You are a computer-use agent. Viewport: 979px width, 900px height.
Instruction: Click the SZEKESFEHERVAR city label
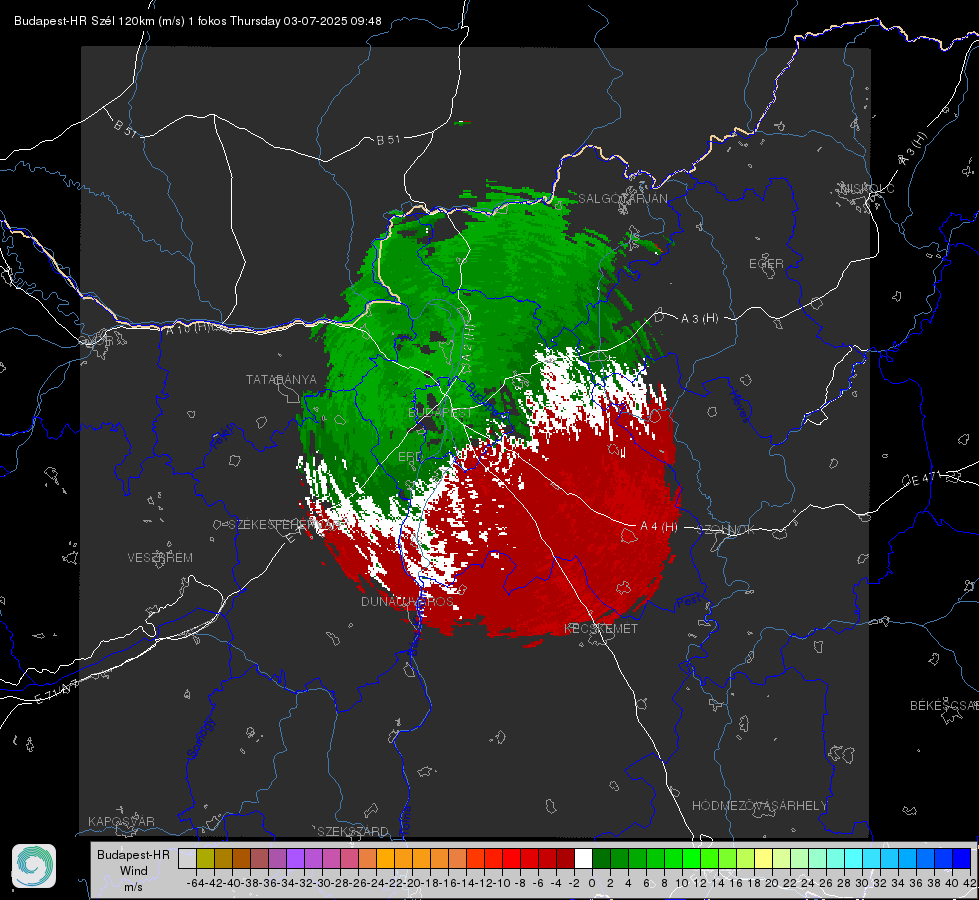(x=285, y=525)
